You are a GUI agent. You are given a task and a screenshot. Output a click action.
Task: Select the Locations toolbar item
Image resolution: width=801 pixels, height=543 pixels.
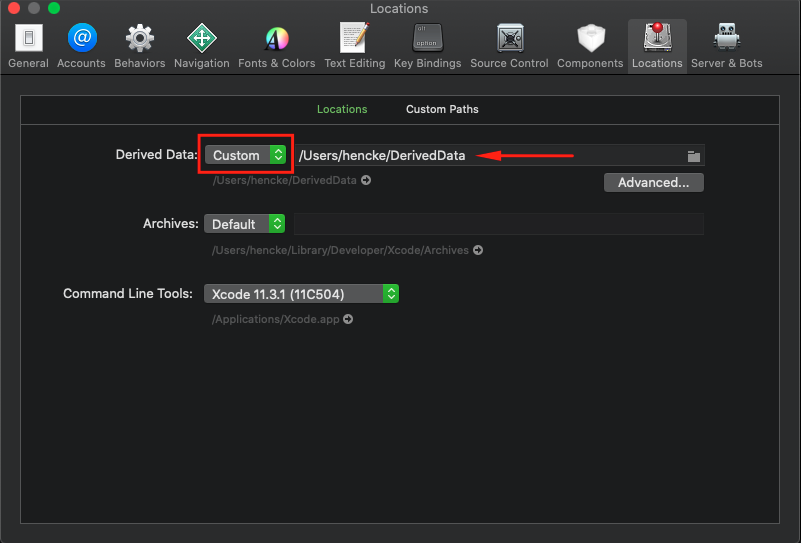(657, 46)
